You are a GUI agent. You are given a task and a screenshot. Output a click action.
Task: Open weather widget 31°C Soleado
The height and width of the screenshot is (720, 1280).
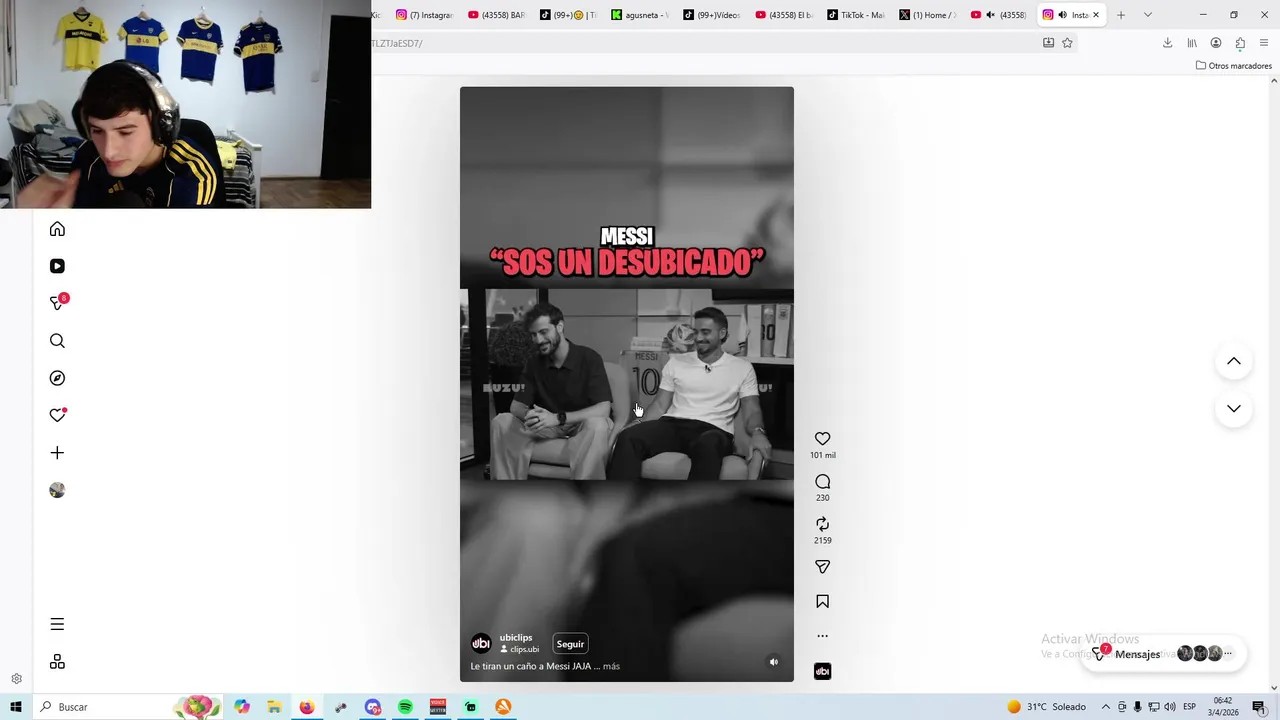coord(1046,707)
